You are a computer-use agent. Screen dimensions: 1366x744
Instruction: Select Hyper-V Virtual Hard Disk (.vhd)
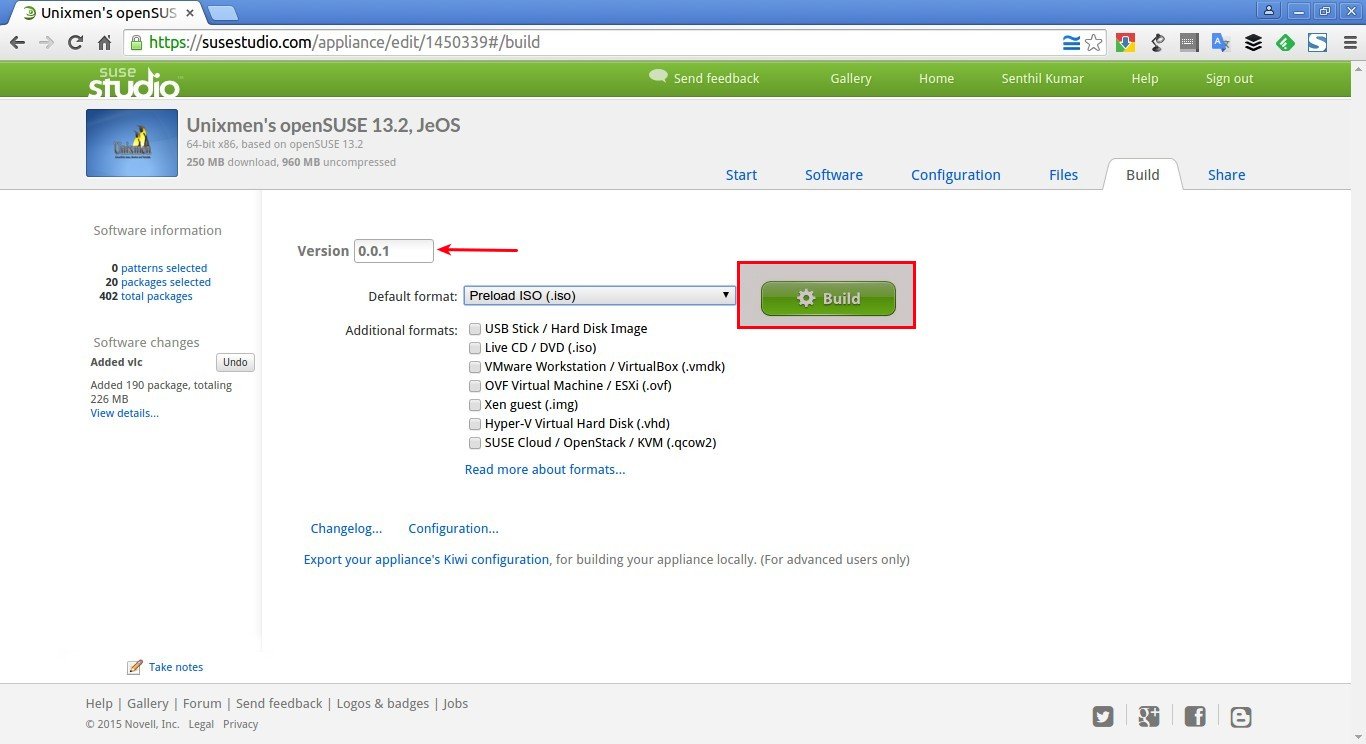[x=475, y=424]
